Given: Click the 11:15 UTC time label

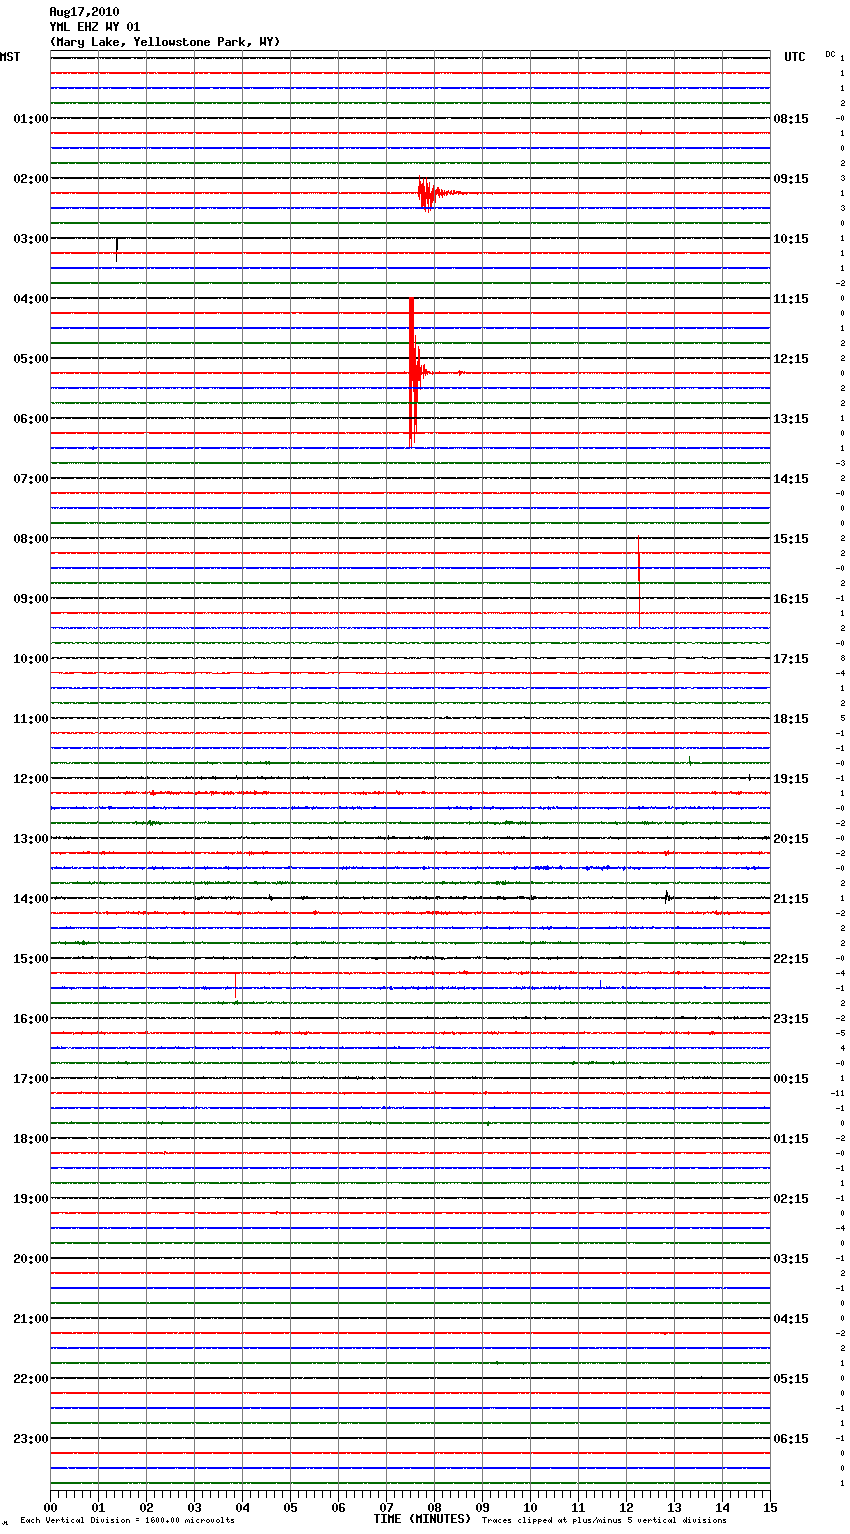Looking at the screenshot, I should [x=791, y=299].
